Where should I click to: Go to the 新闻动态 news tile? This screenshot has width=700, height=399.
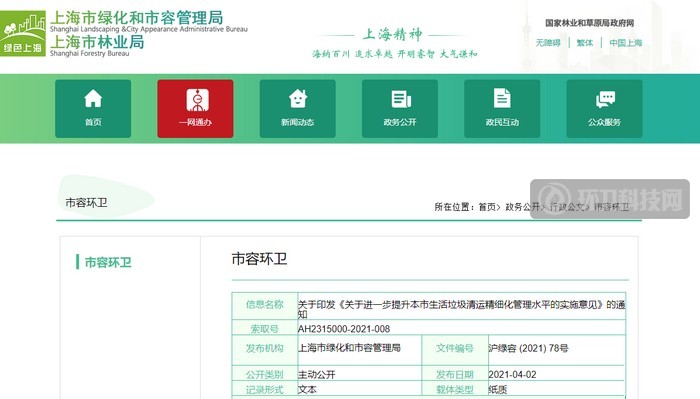[297, 108]
